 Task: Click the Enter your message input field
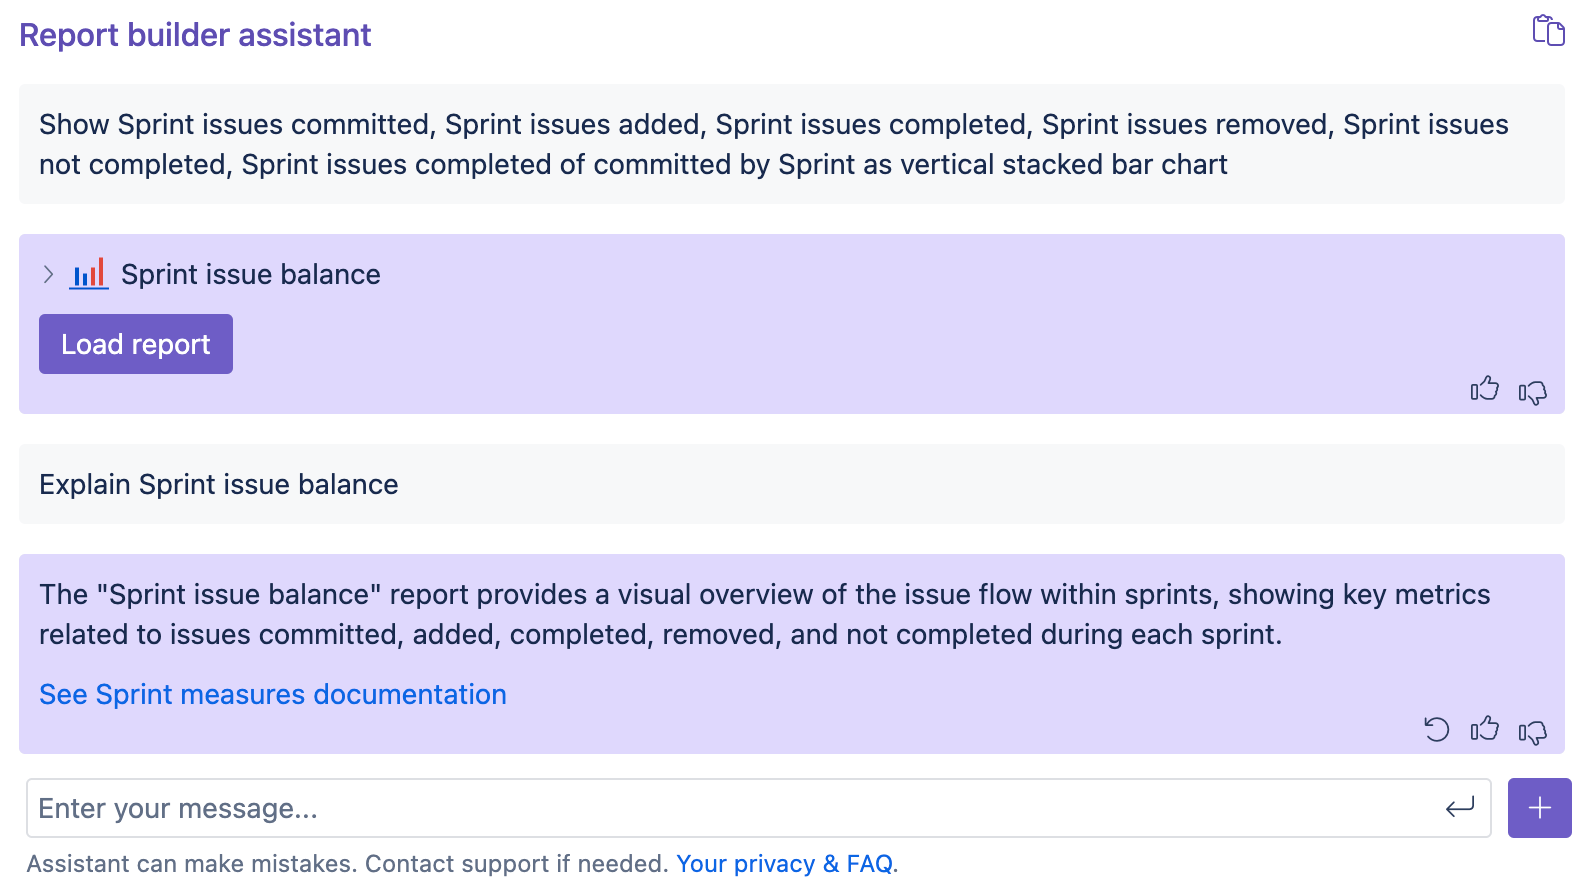tap(700, 807)
